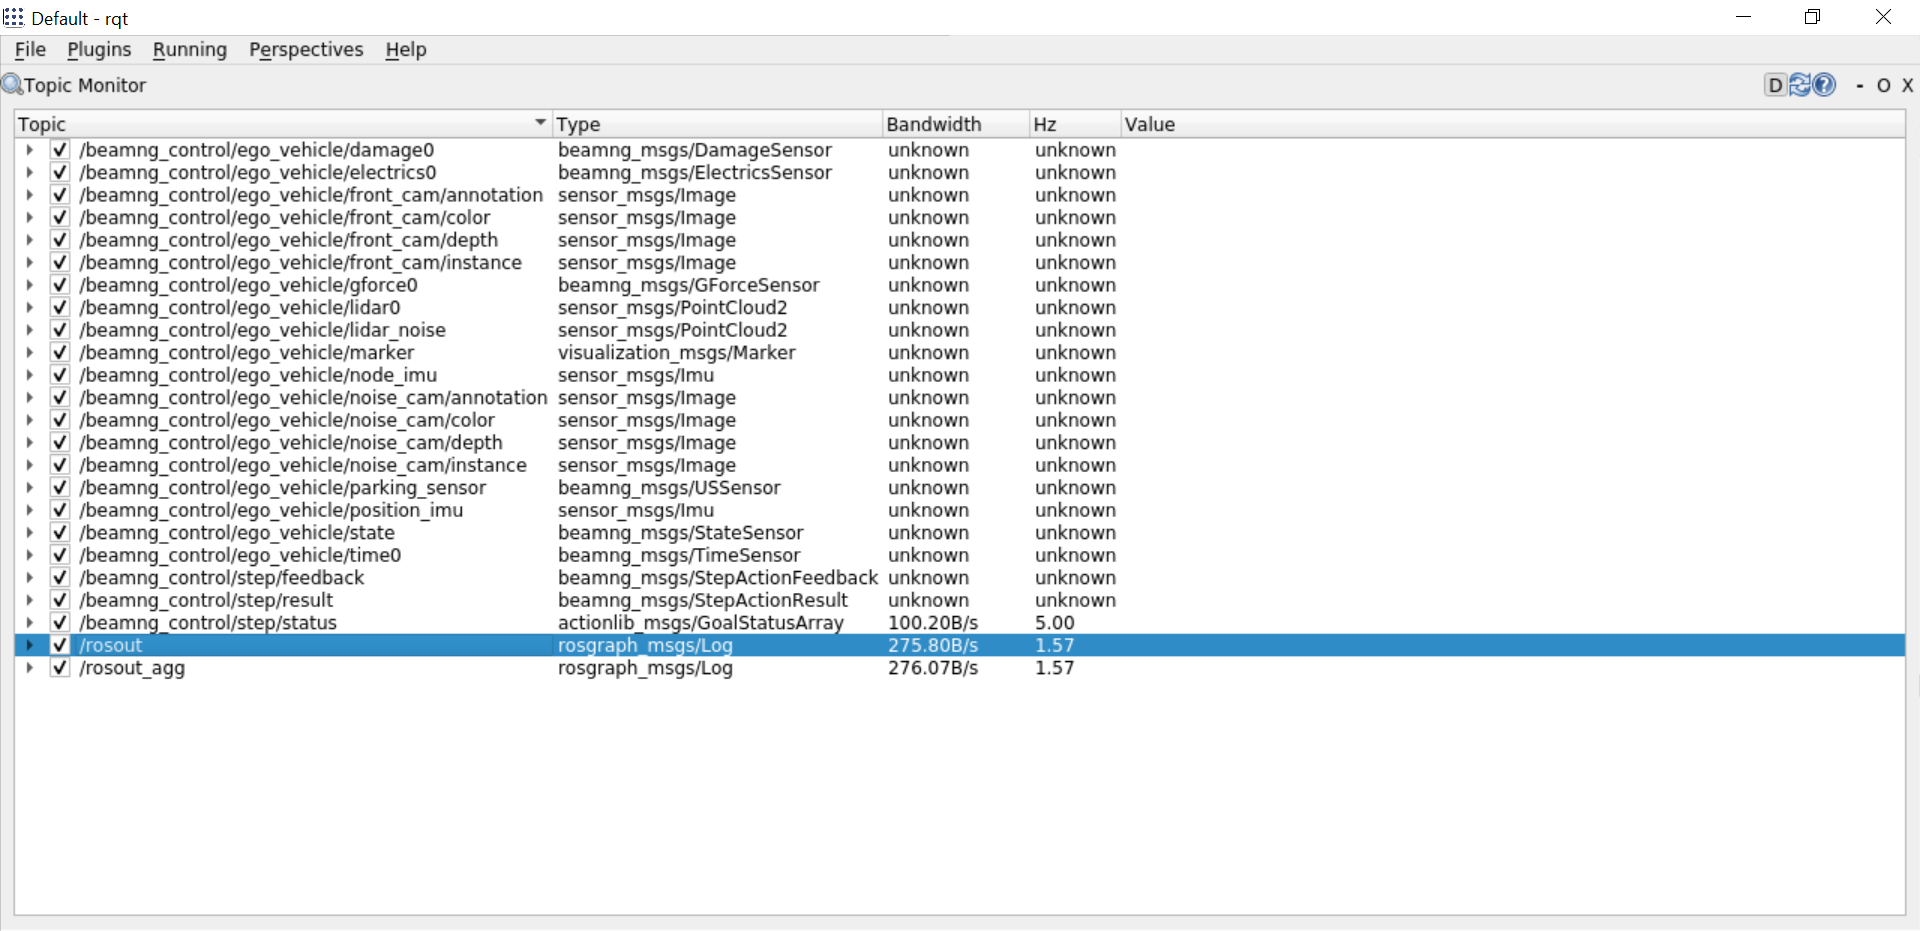Screen dimensions: 1920x931
Task: Click the sort direction arrow on the Topic header
Action: 541,121
